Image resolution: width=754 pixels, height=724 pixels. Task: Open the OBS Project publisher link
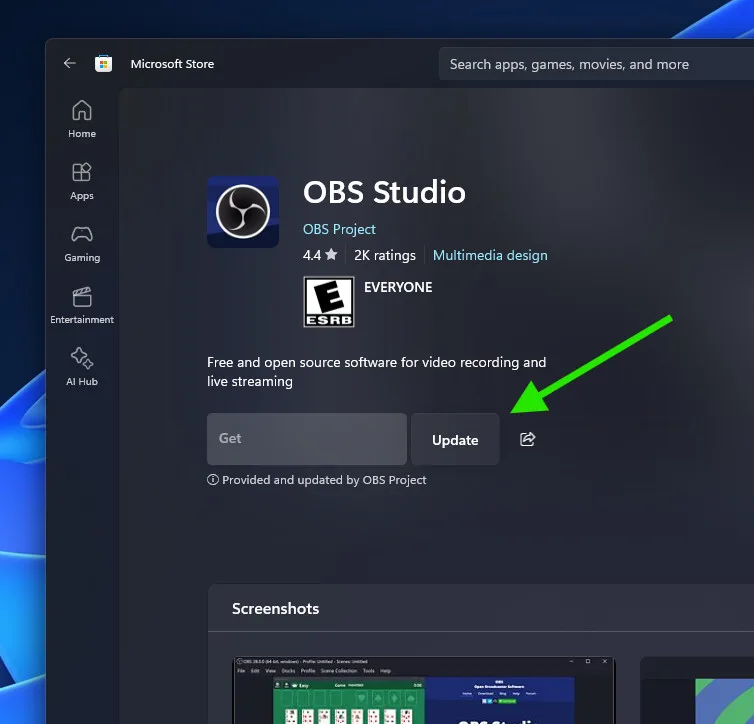pos(339,229)
